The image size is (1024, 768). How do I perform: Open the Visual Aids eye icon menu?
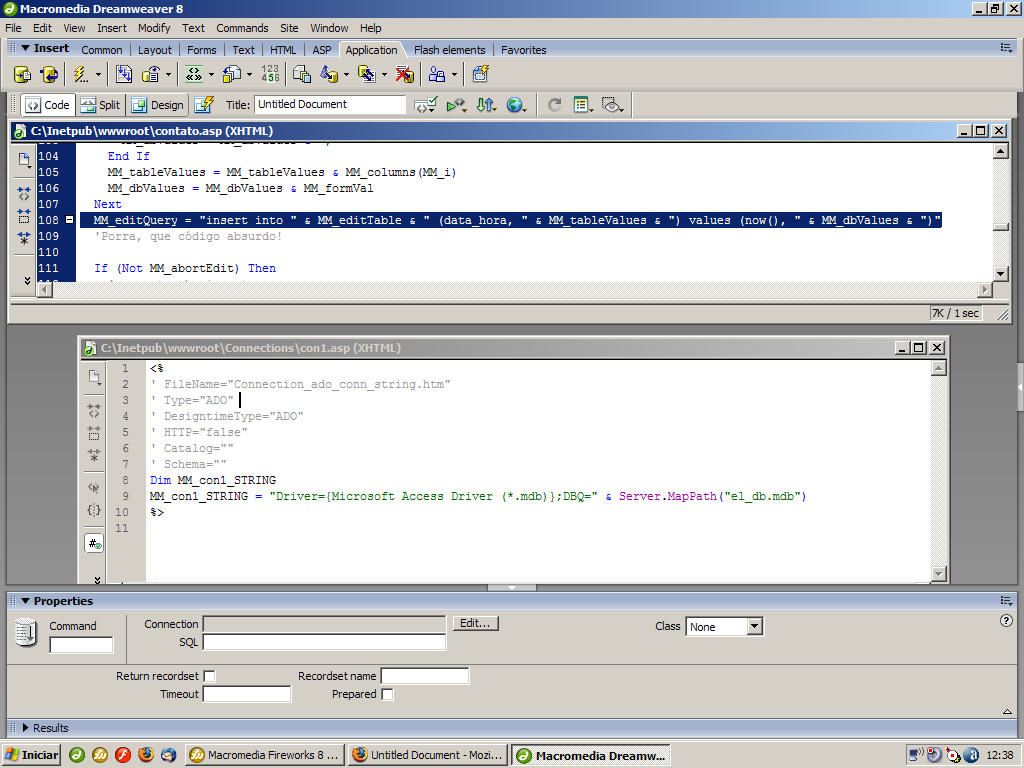click(x=612, y=104)
